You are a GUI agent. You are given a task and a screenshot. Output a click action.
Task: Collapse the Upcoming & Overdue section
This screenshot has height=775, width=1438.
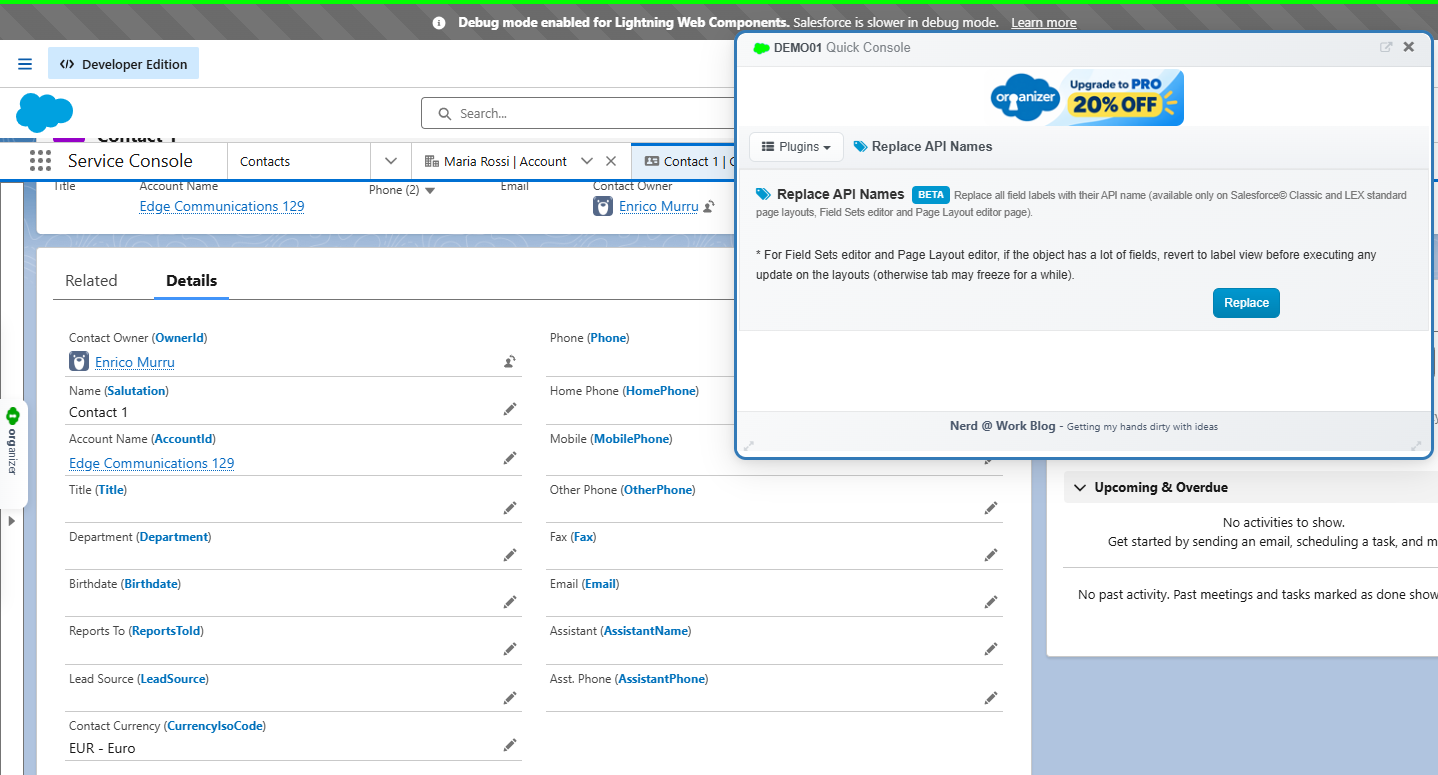(x=1080, y=488)
